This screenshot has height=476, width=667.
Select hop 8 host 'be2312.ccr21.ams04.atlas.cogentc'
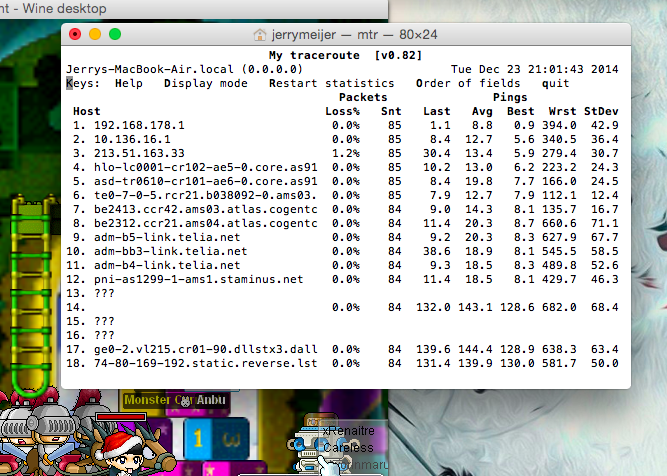click(205, 224)
